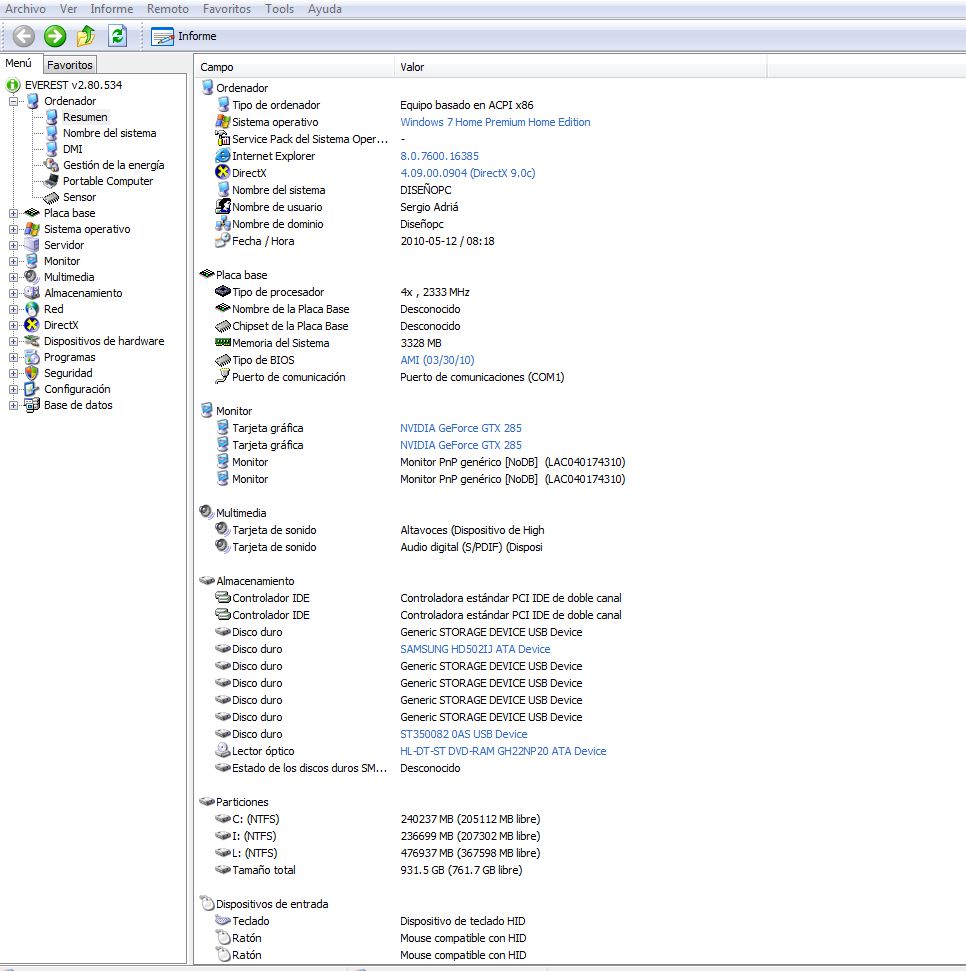Open the Ver menu

coord(68,9)
